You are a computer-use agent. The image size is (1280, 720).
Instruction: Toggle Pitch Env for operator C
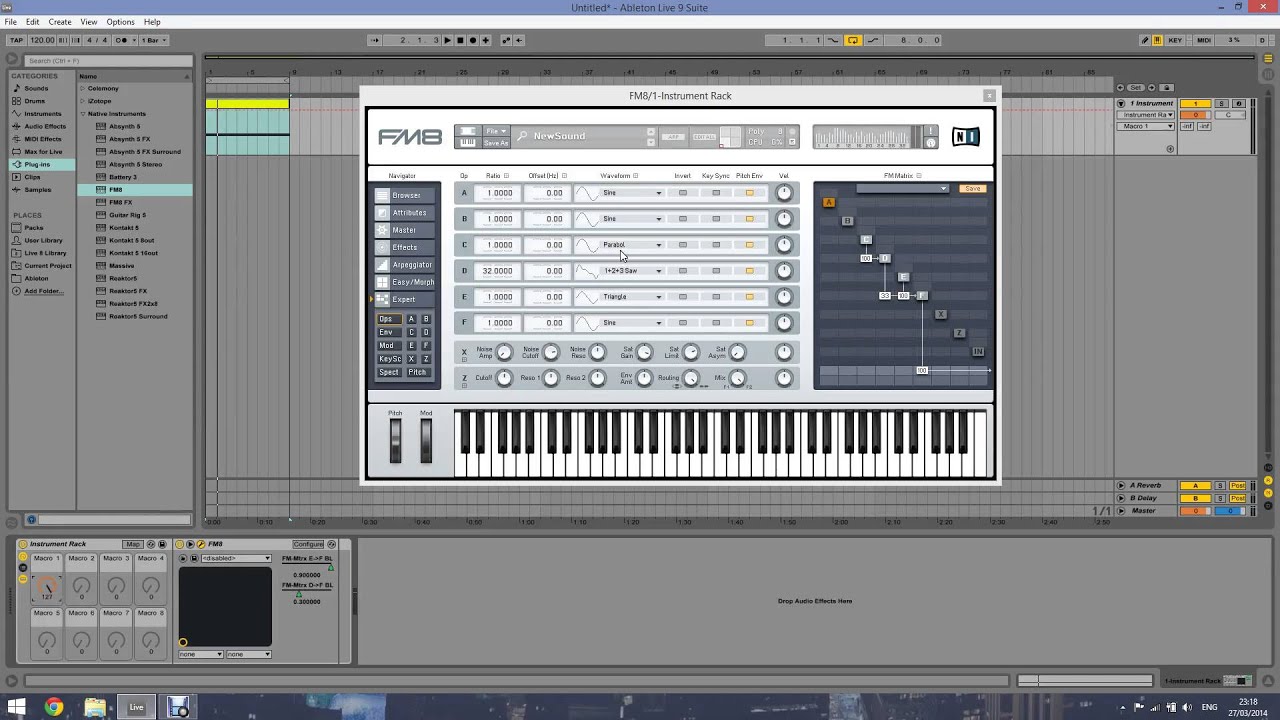[x=749, y=245]
